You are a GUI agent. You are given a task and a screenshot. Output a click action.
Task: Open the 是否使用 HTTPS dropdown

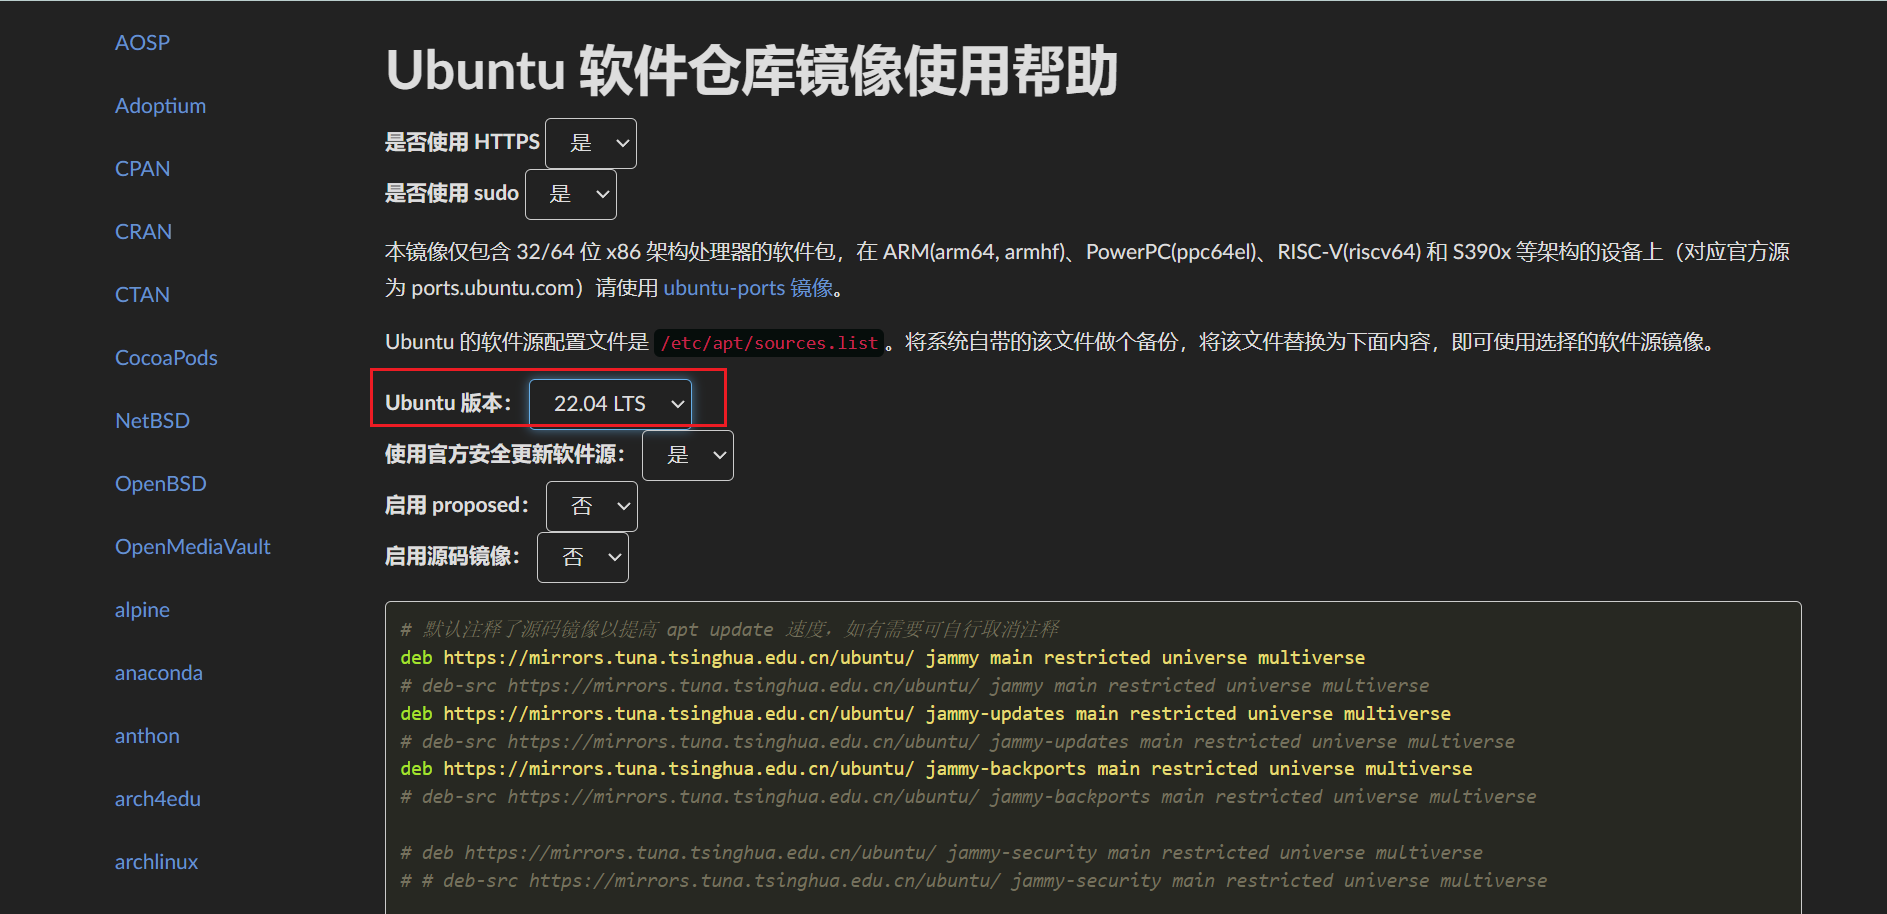pos(591,143)
